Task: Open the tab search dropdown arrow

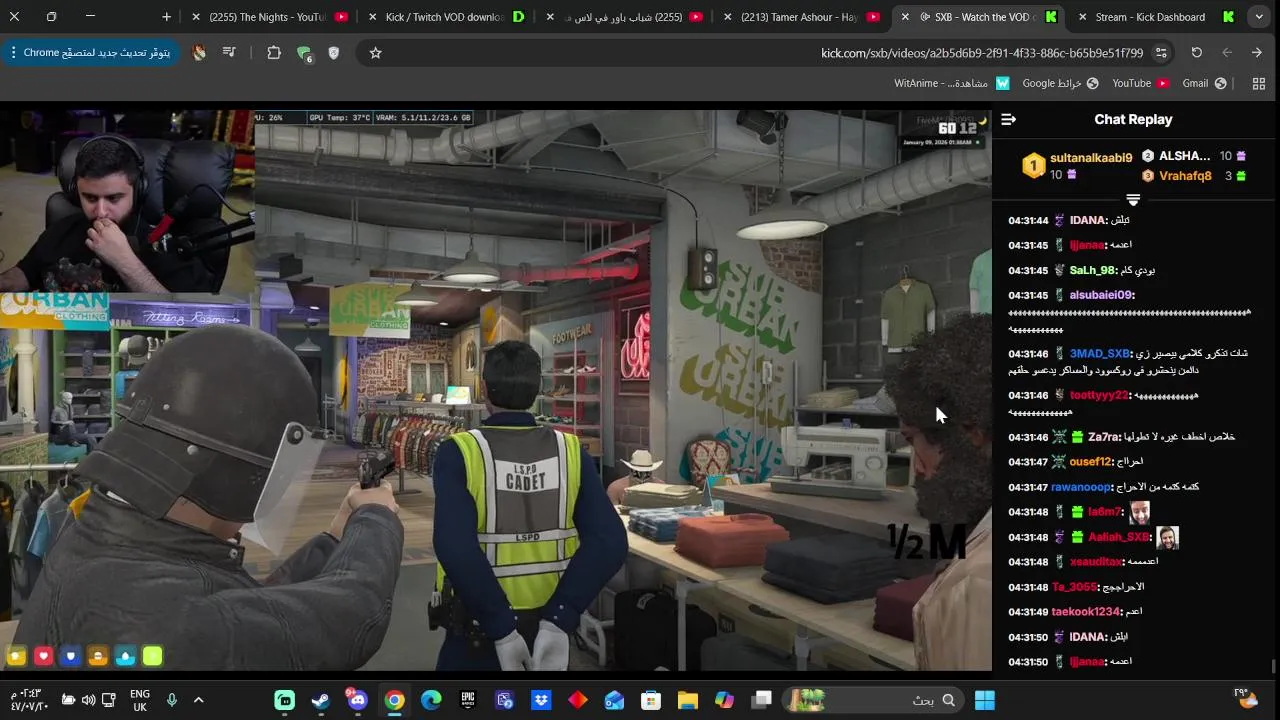Action: [1259, 17]
